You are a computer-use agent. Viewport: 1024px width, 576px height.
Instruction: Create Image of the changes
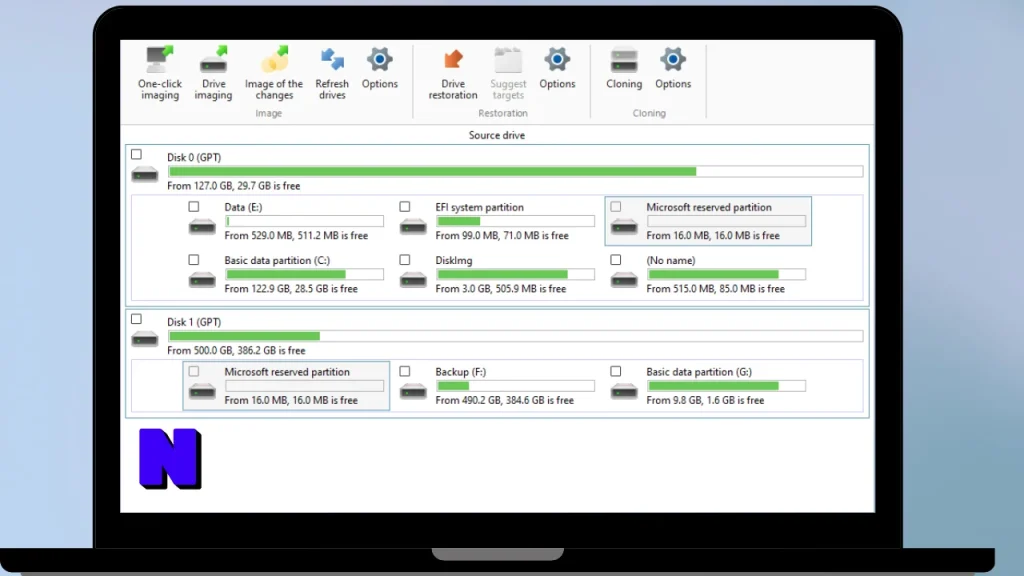pos(274,73)
